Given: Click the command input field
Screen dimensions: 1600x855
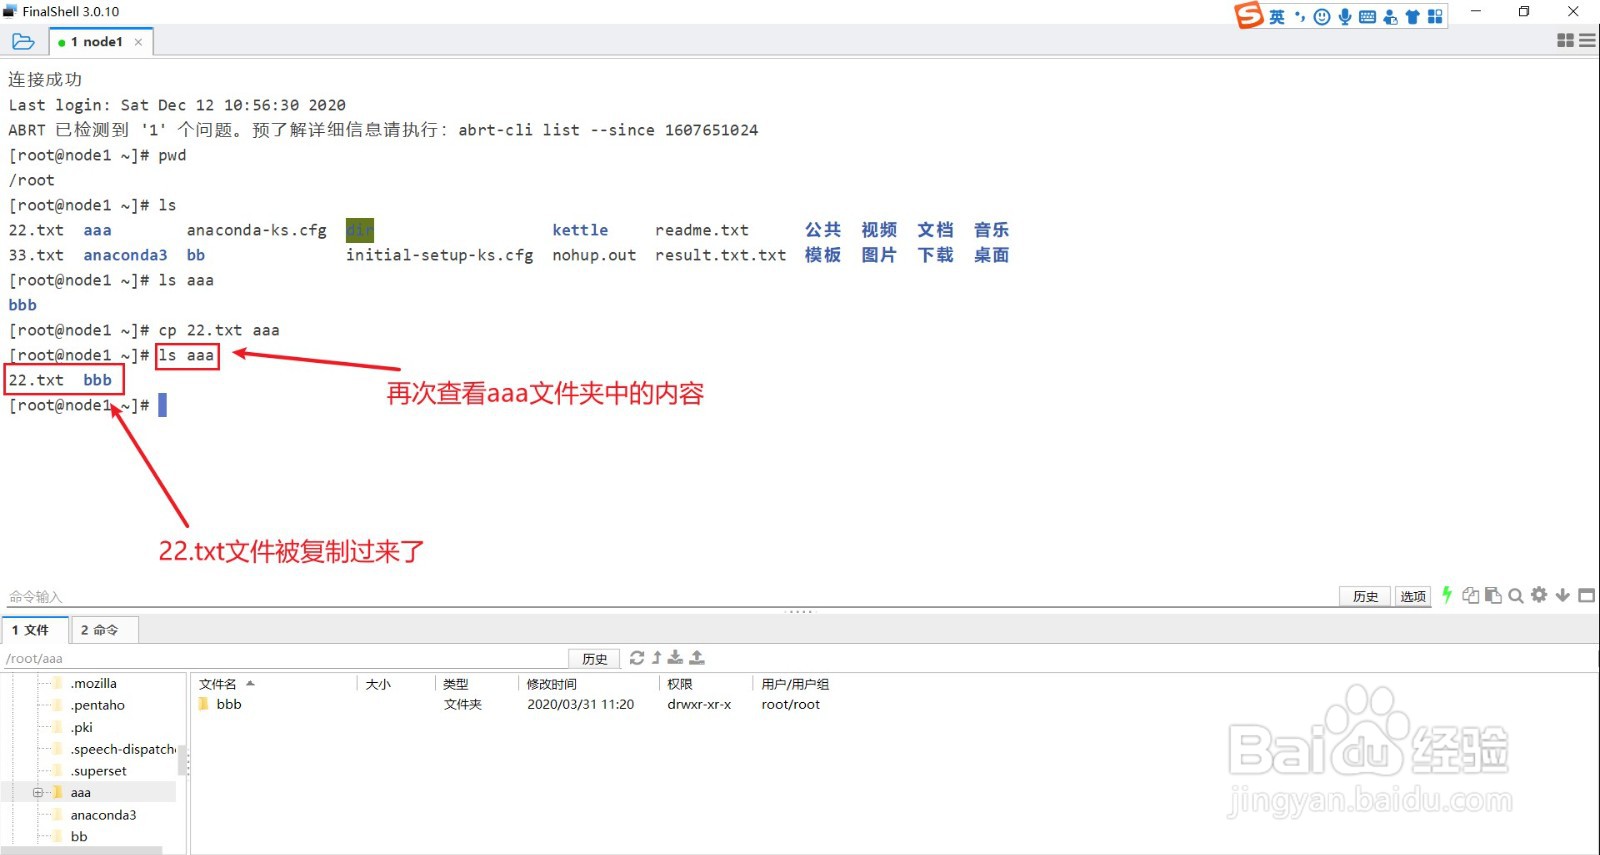Looking at the screenshot, I should (x=670, y=597).
